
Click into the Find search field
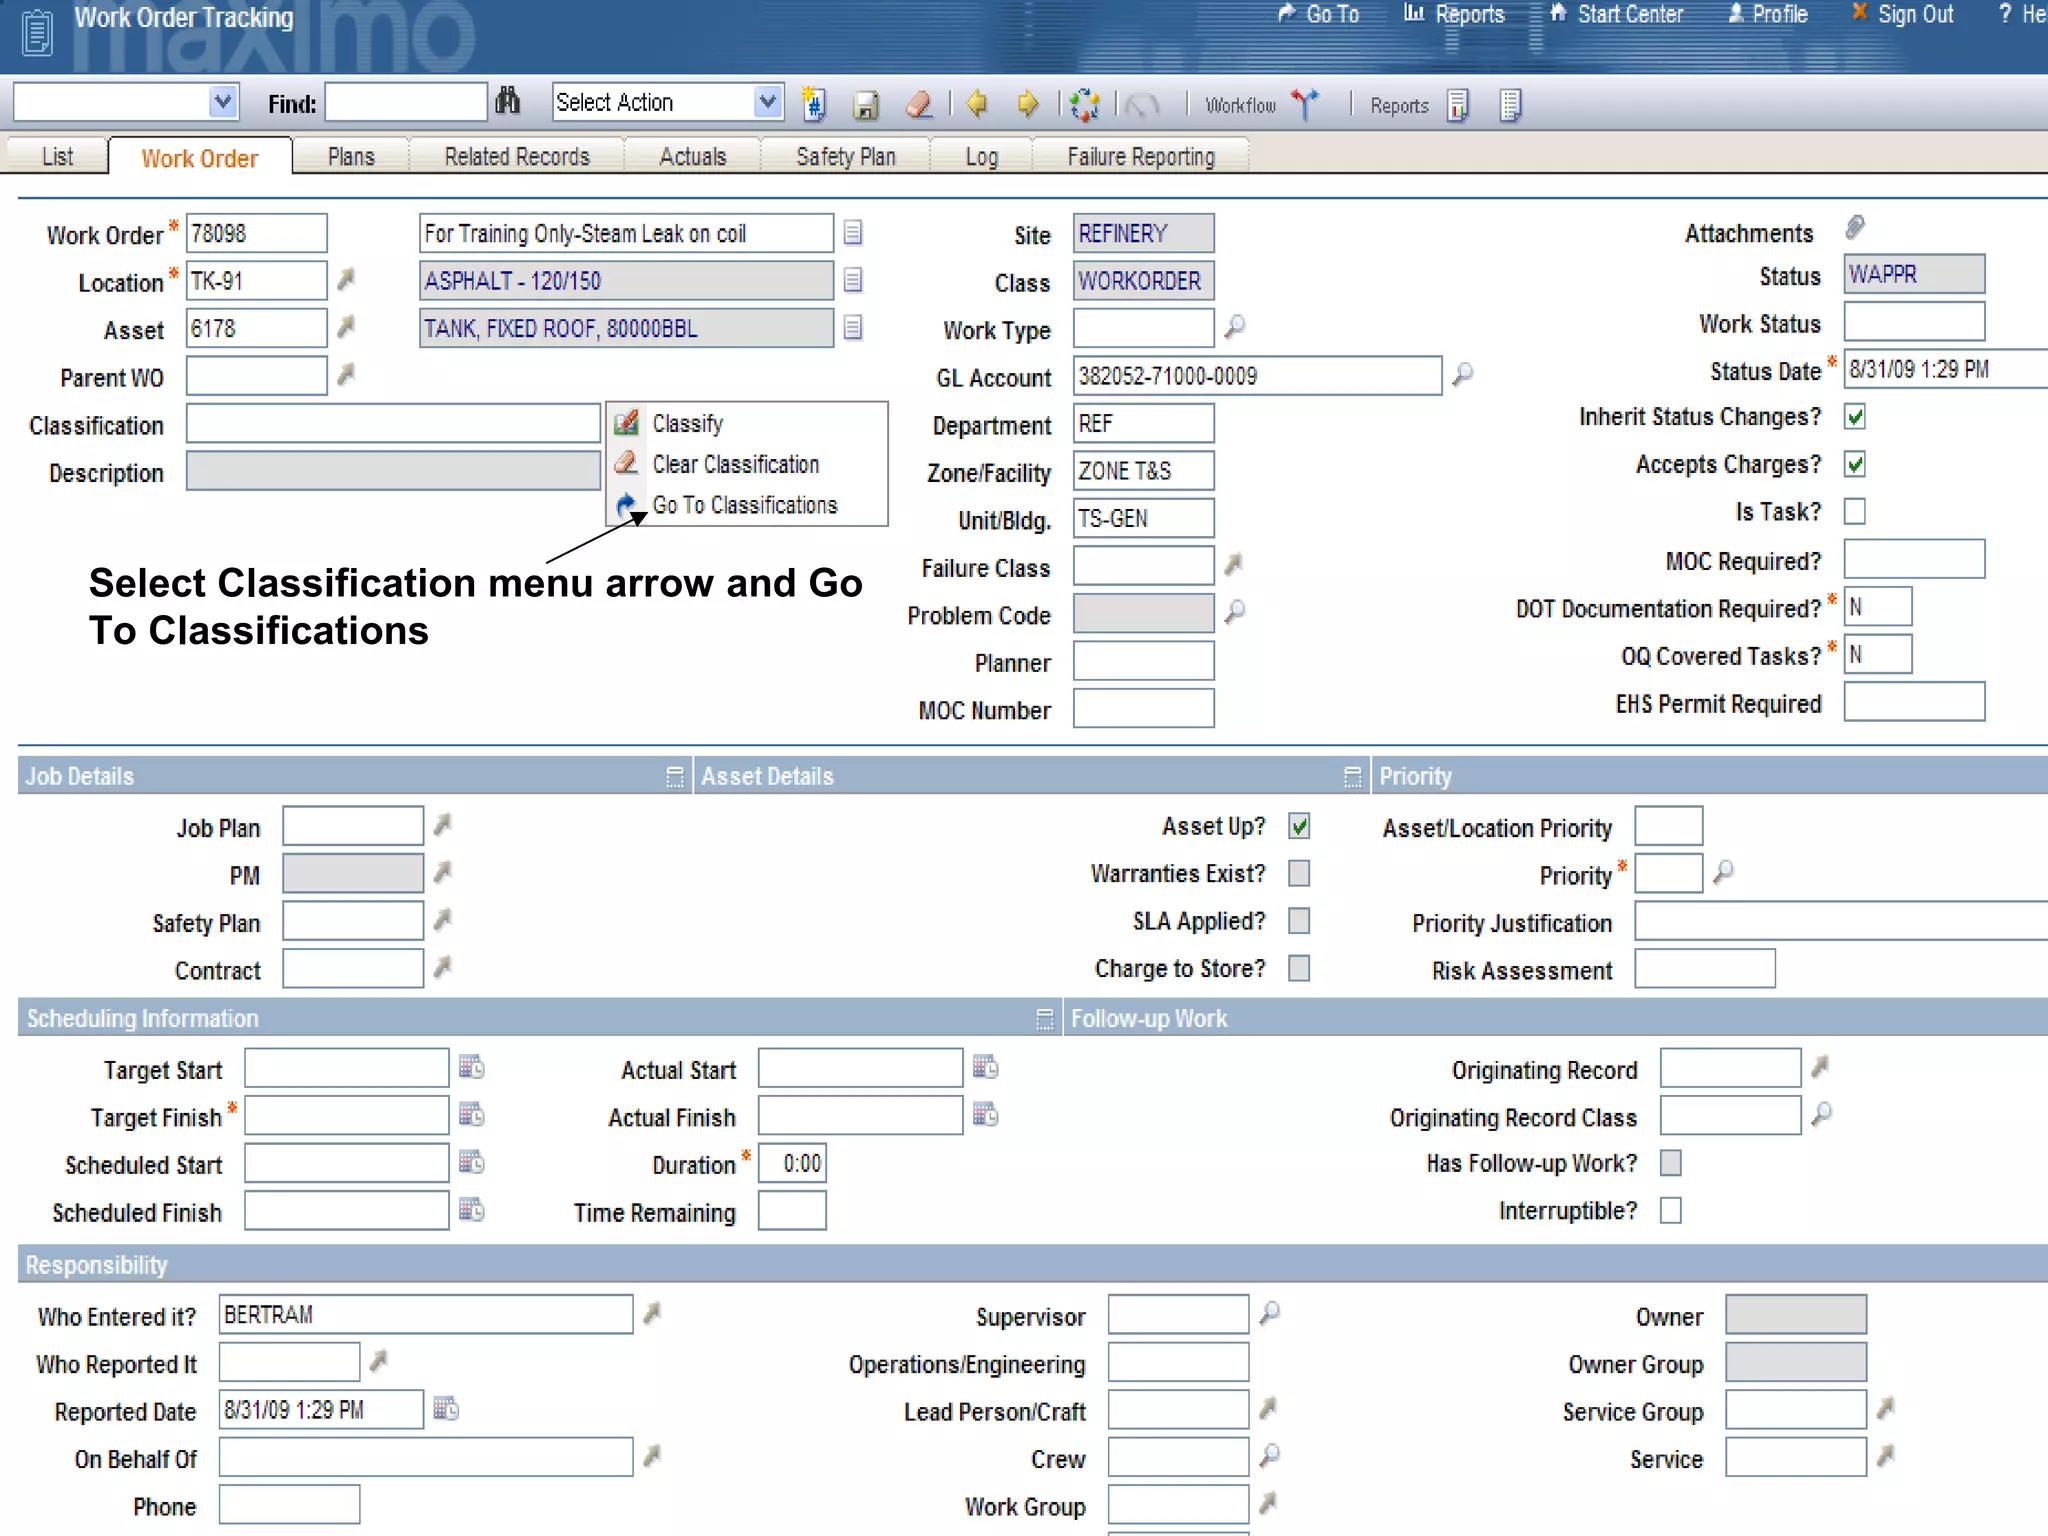pyautogui.click(x=406, y=102)
